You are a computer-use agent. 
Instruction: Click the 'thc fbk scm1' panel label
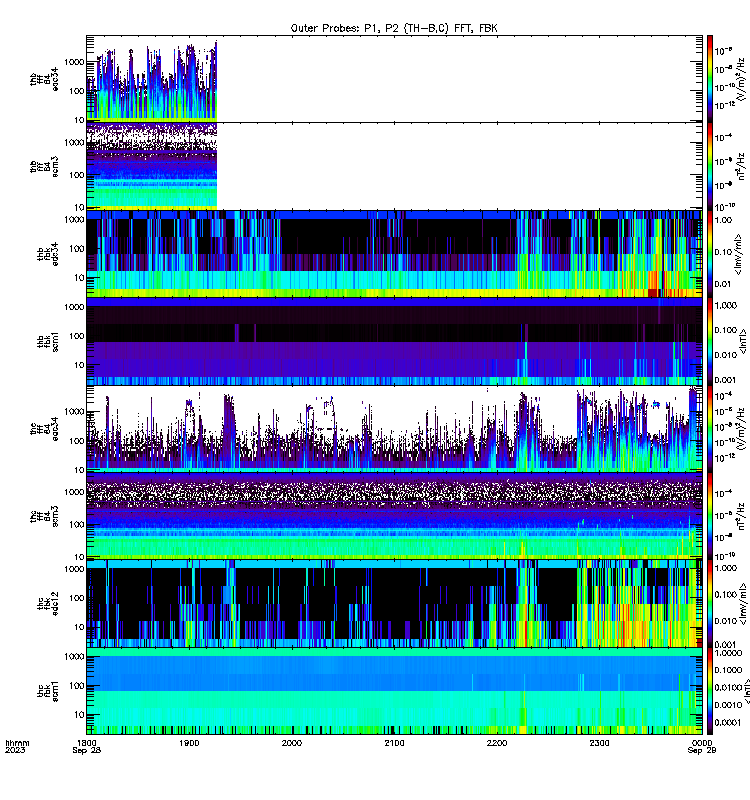(48, 691)
